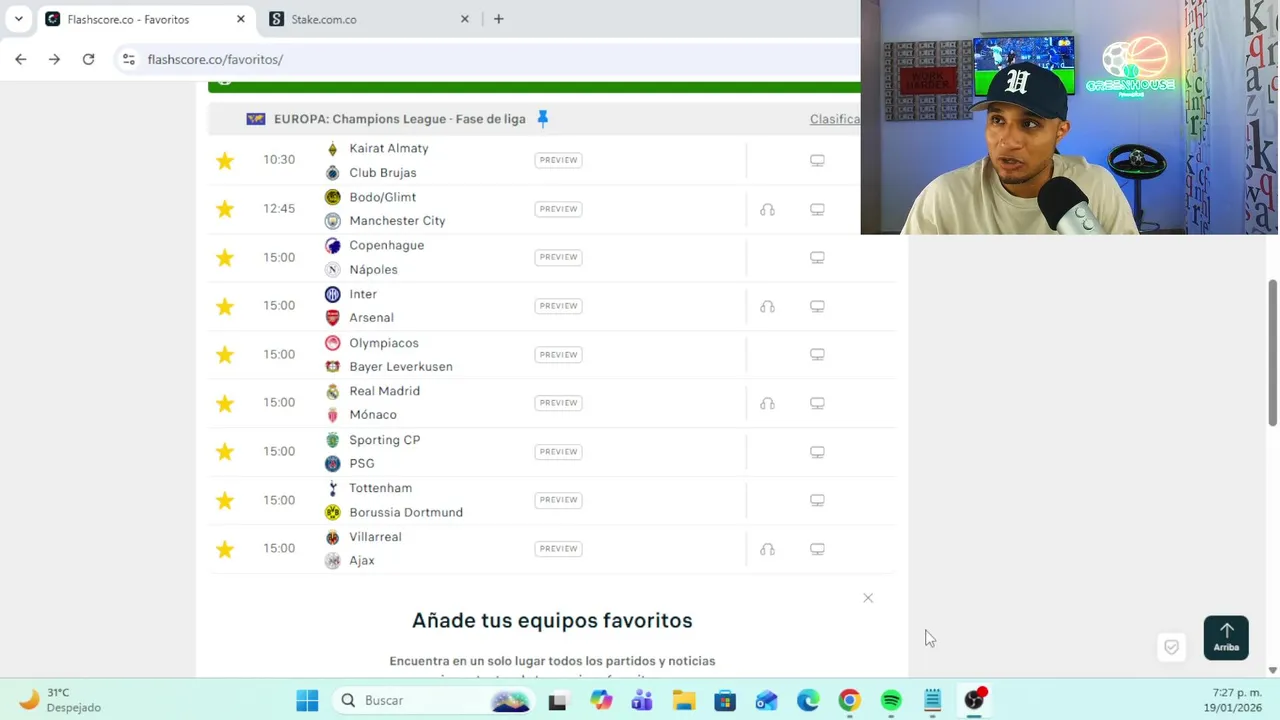Image resolution: width=1280 pixels, height=720 pixels.
Task: Click TV broadcast icon for Copenhague vs Nápoles
Action: point(817,258)
